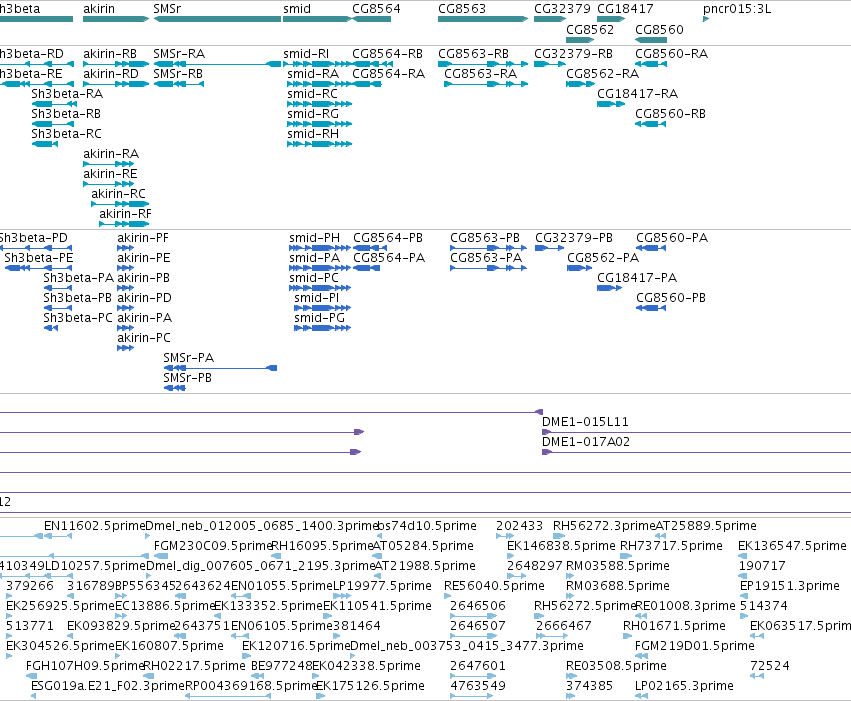Image resolution: width=851 pixels, height=701 pixels.
Task: Select EST FGM230C09.5prime
Action: point(213,546)
